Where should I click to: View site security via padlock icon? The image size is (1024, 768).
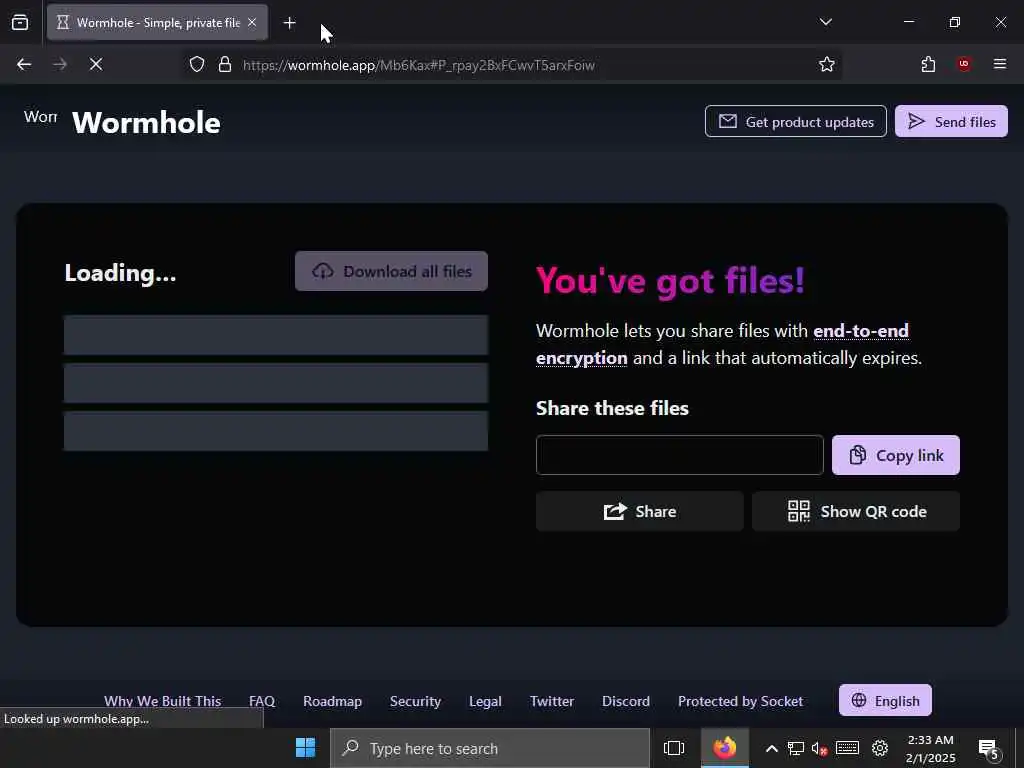(225, 65)
